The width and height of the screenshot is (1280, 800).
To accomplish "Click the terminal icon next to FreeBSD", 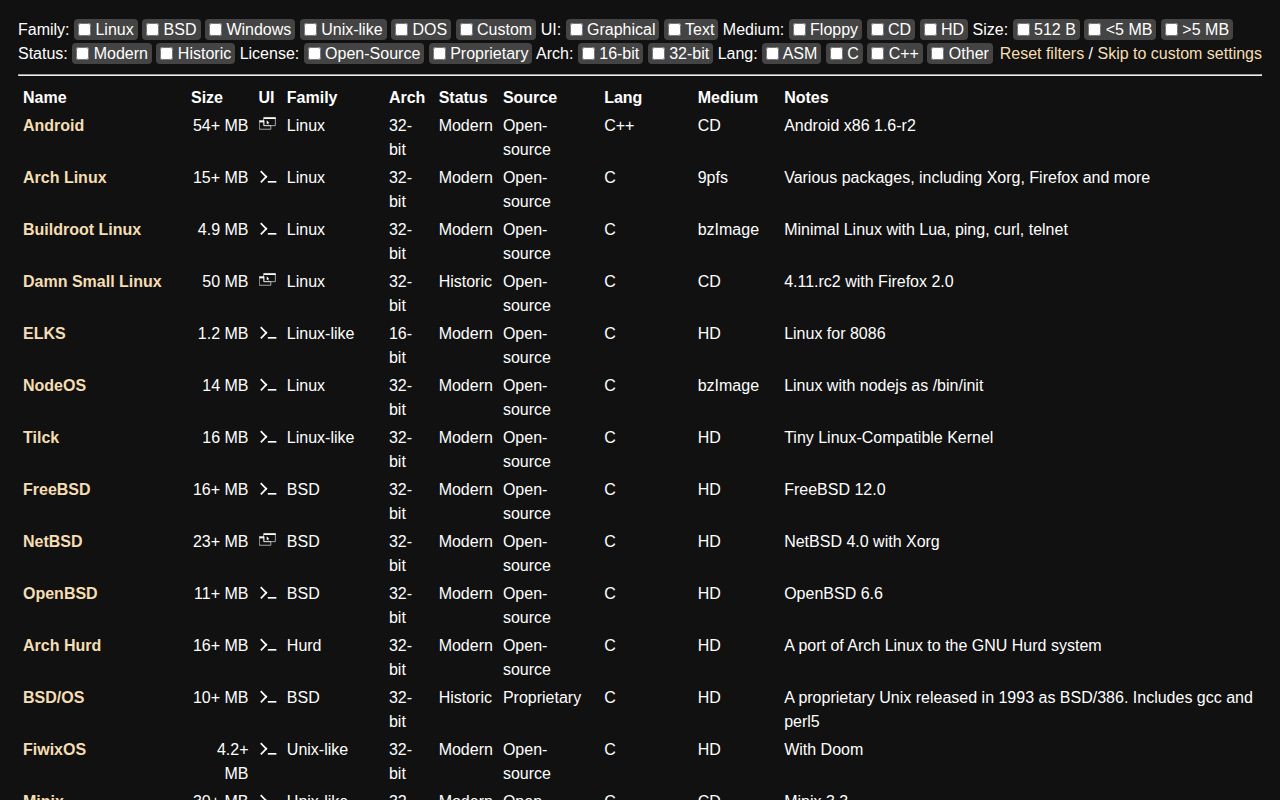I will click(x=266, y=489).
